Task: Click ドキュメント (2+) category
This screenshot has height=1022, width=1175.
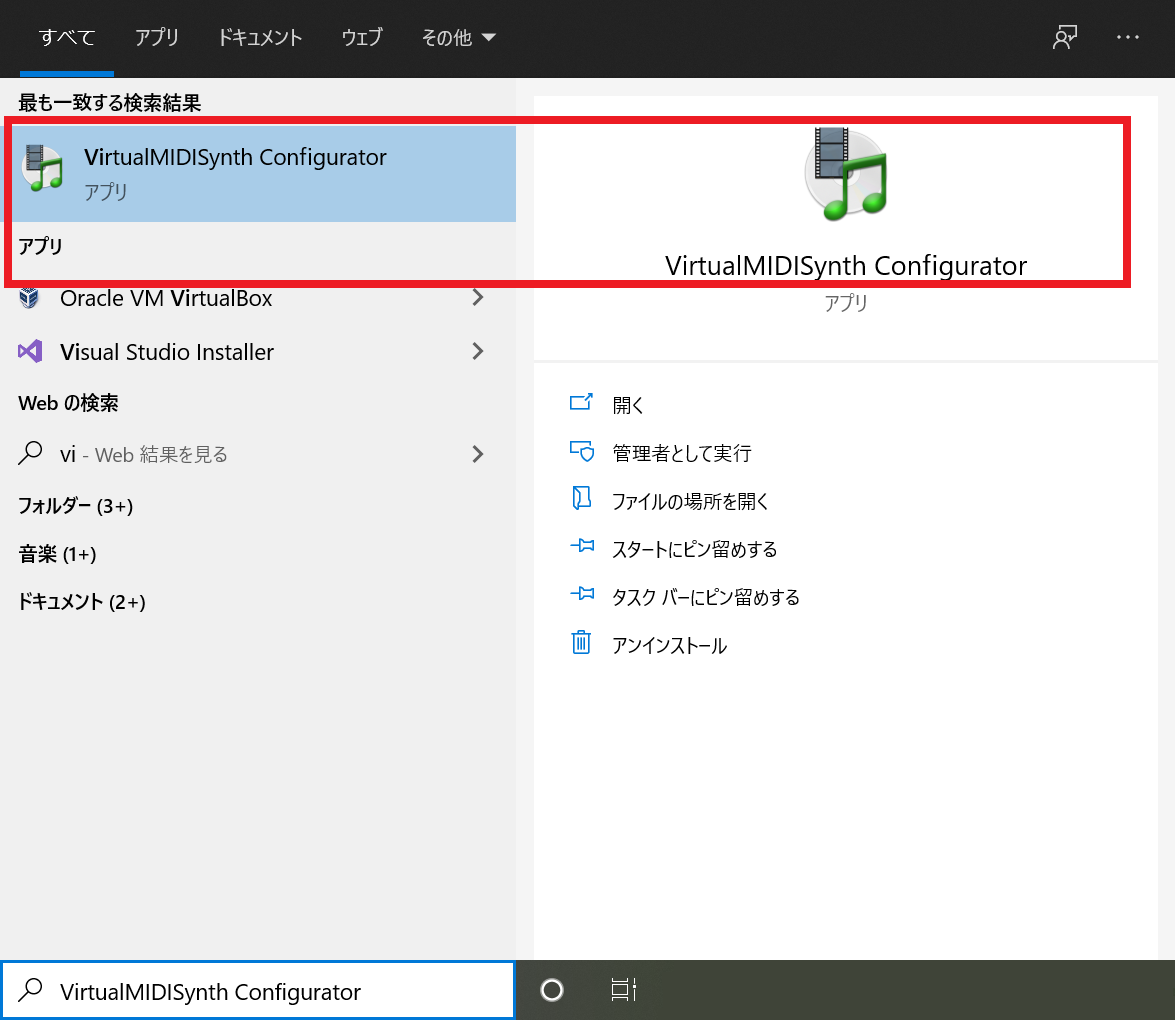Action: 82,602
